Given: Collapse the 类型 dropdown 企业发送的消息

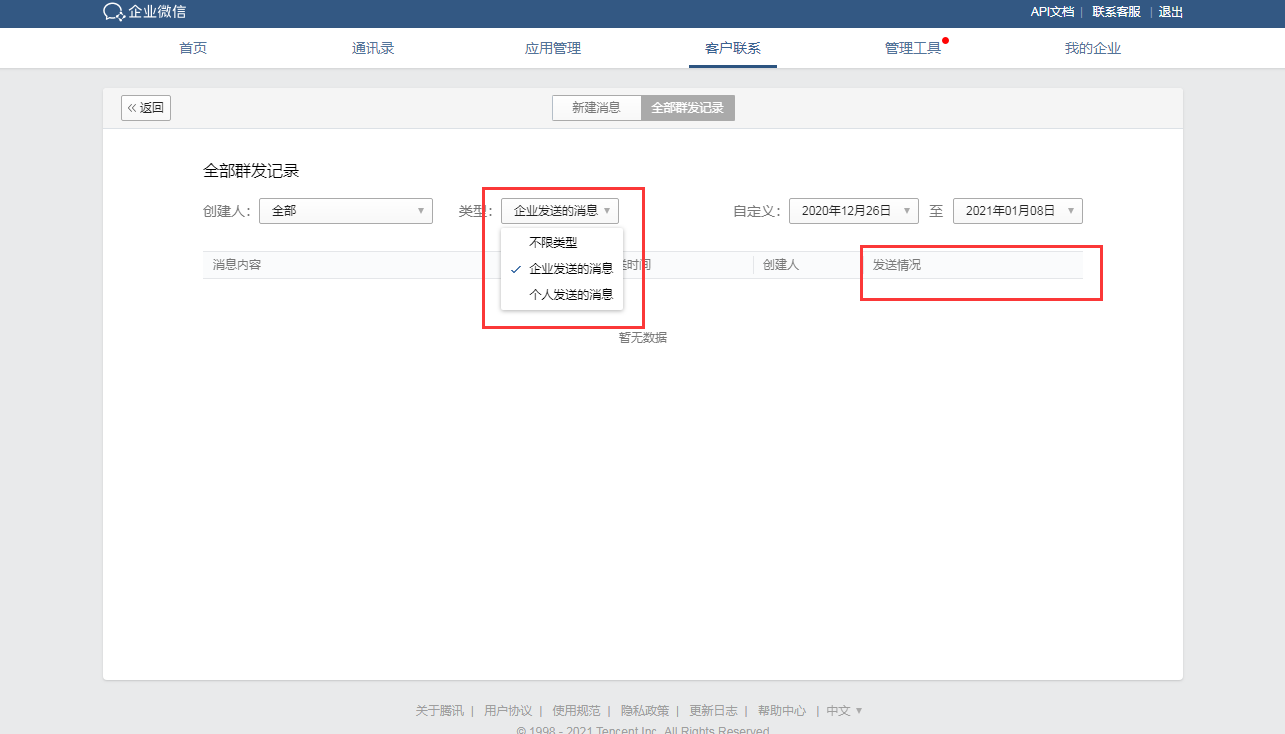Looking at the screenshot, I should (560, 211).
